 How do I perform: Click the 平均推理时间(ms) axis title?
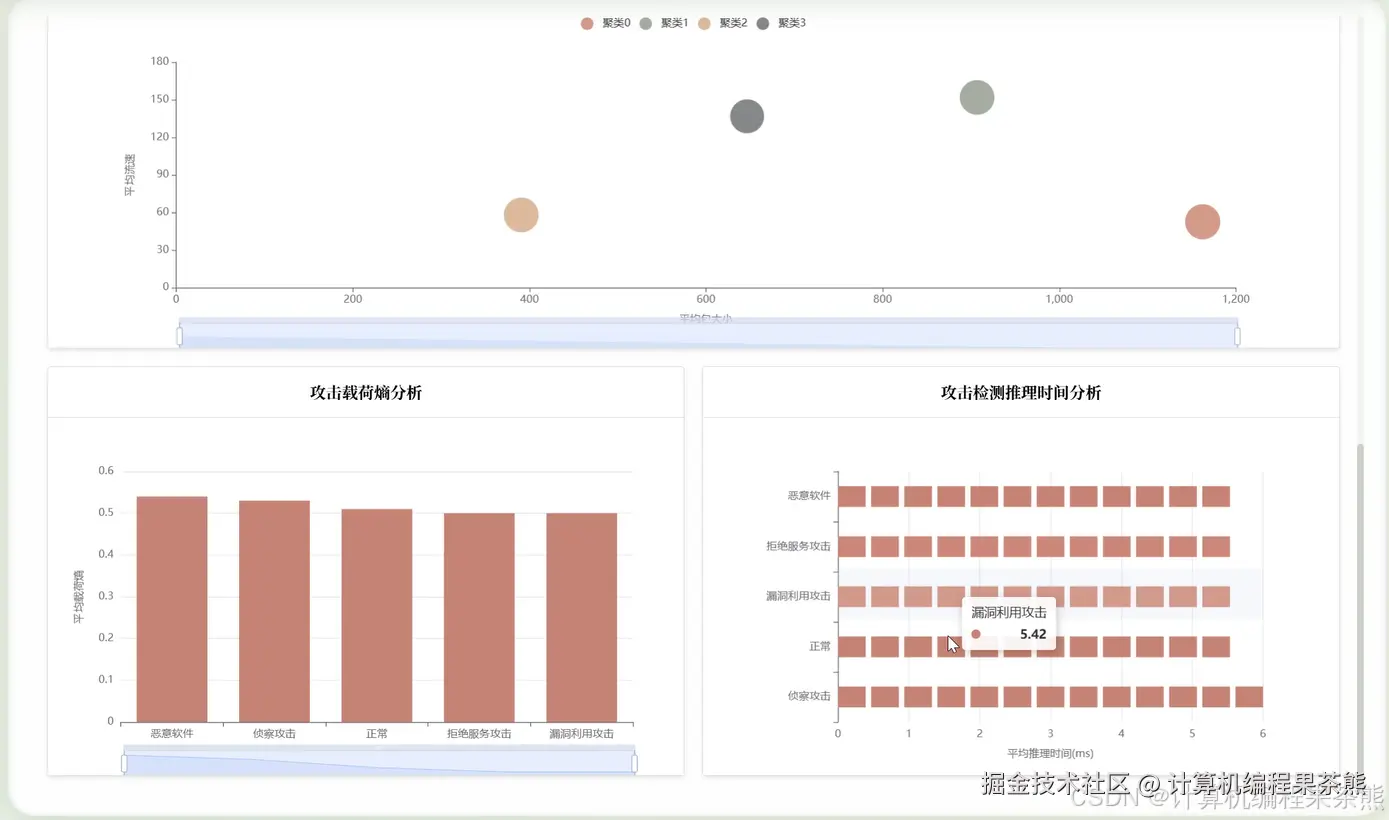(1050, 753)
